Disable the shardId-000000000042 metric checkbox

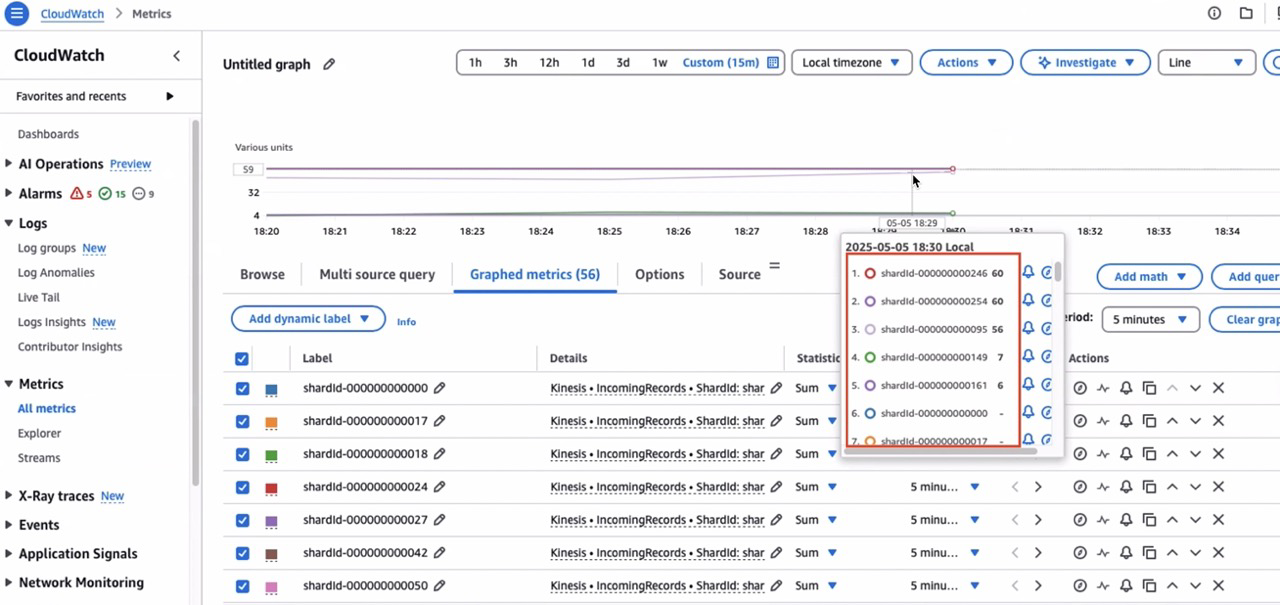242,553
